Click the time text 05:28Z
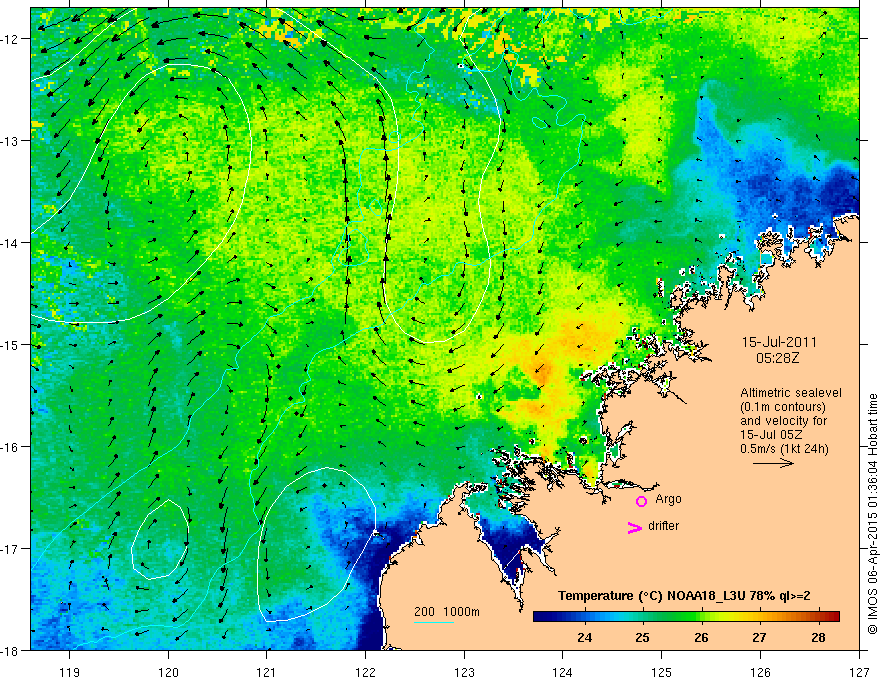 coord(777,358)
